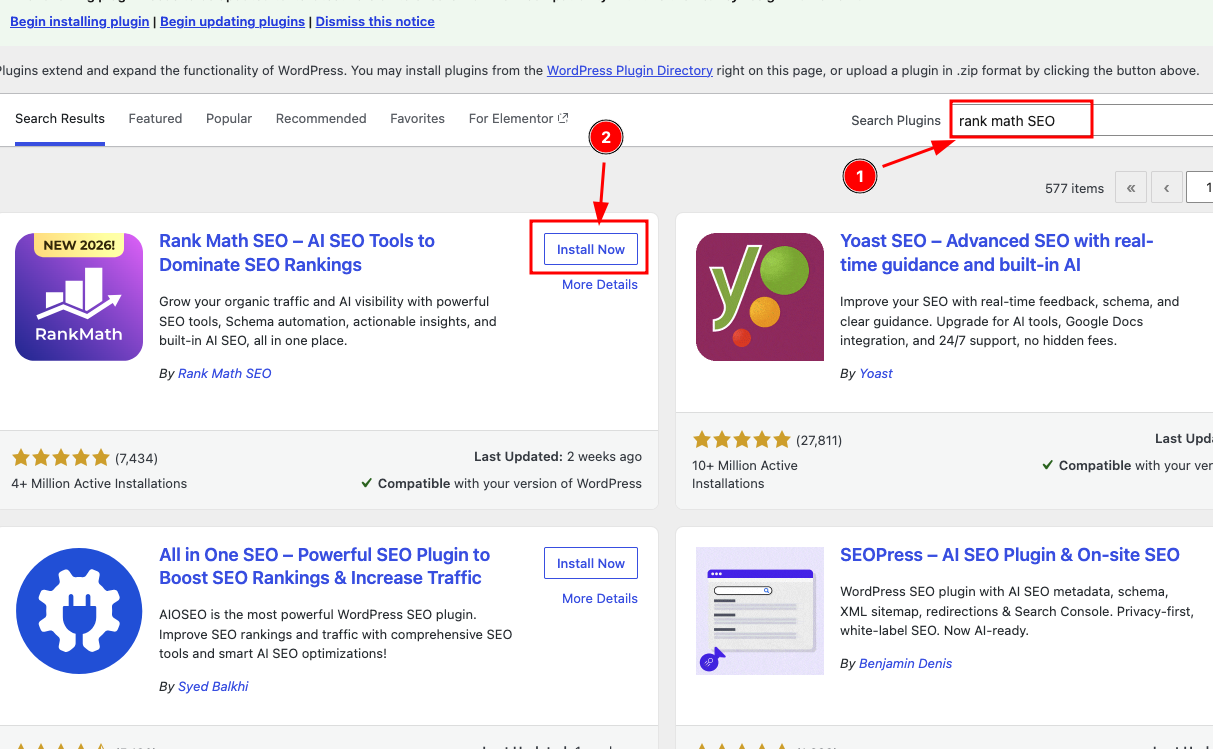Go to previous results page

[1166, 188]
